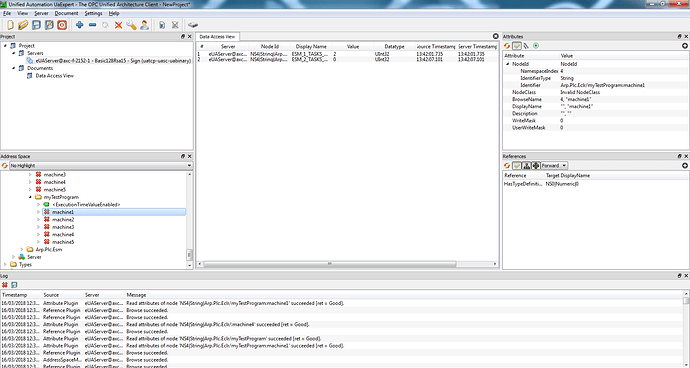This screenshot has width=690, height=368.
Task: Click the Datatype column header in Data Access View
Action: (394, 46)
